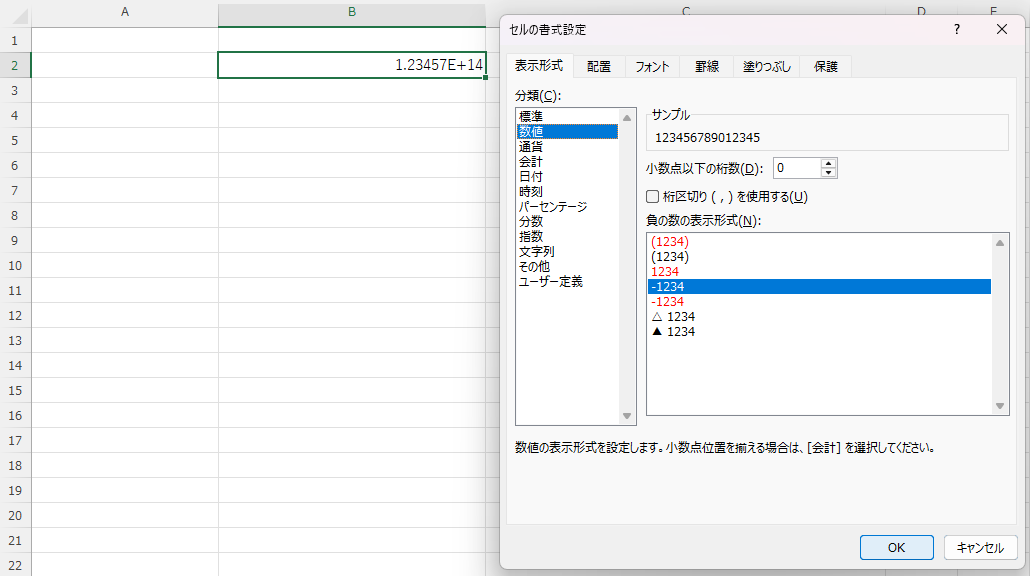
Task: Select red (1234) negative format
Action: (x=819, y=242)
